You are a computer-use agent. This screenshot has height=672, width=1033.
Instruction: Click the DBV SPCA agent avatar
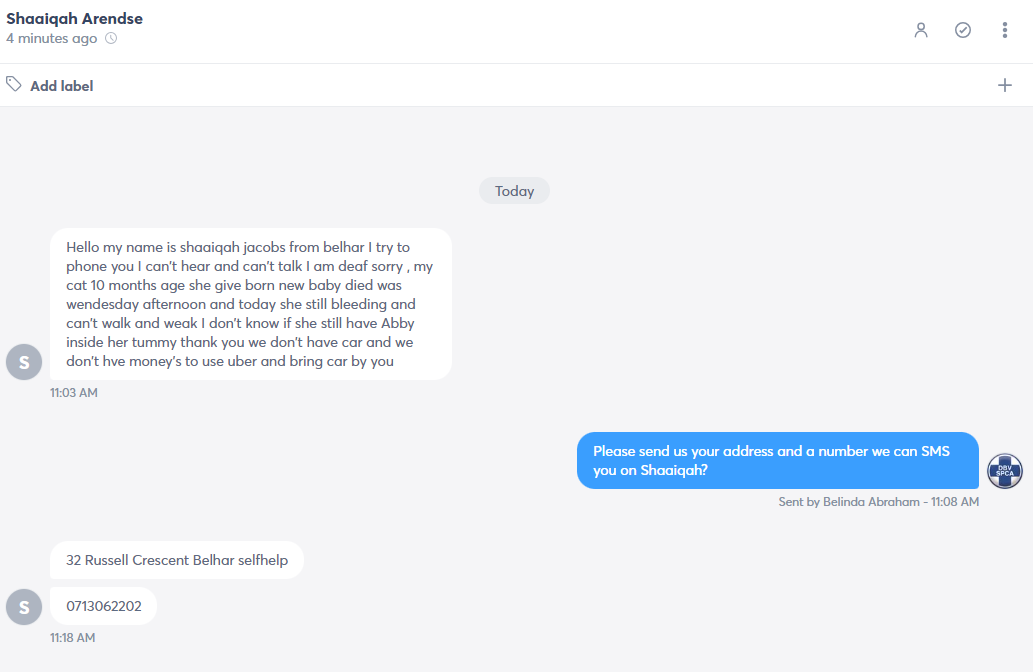coord(1005,471)
